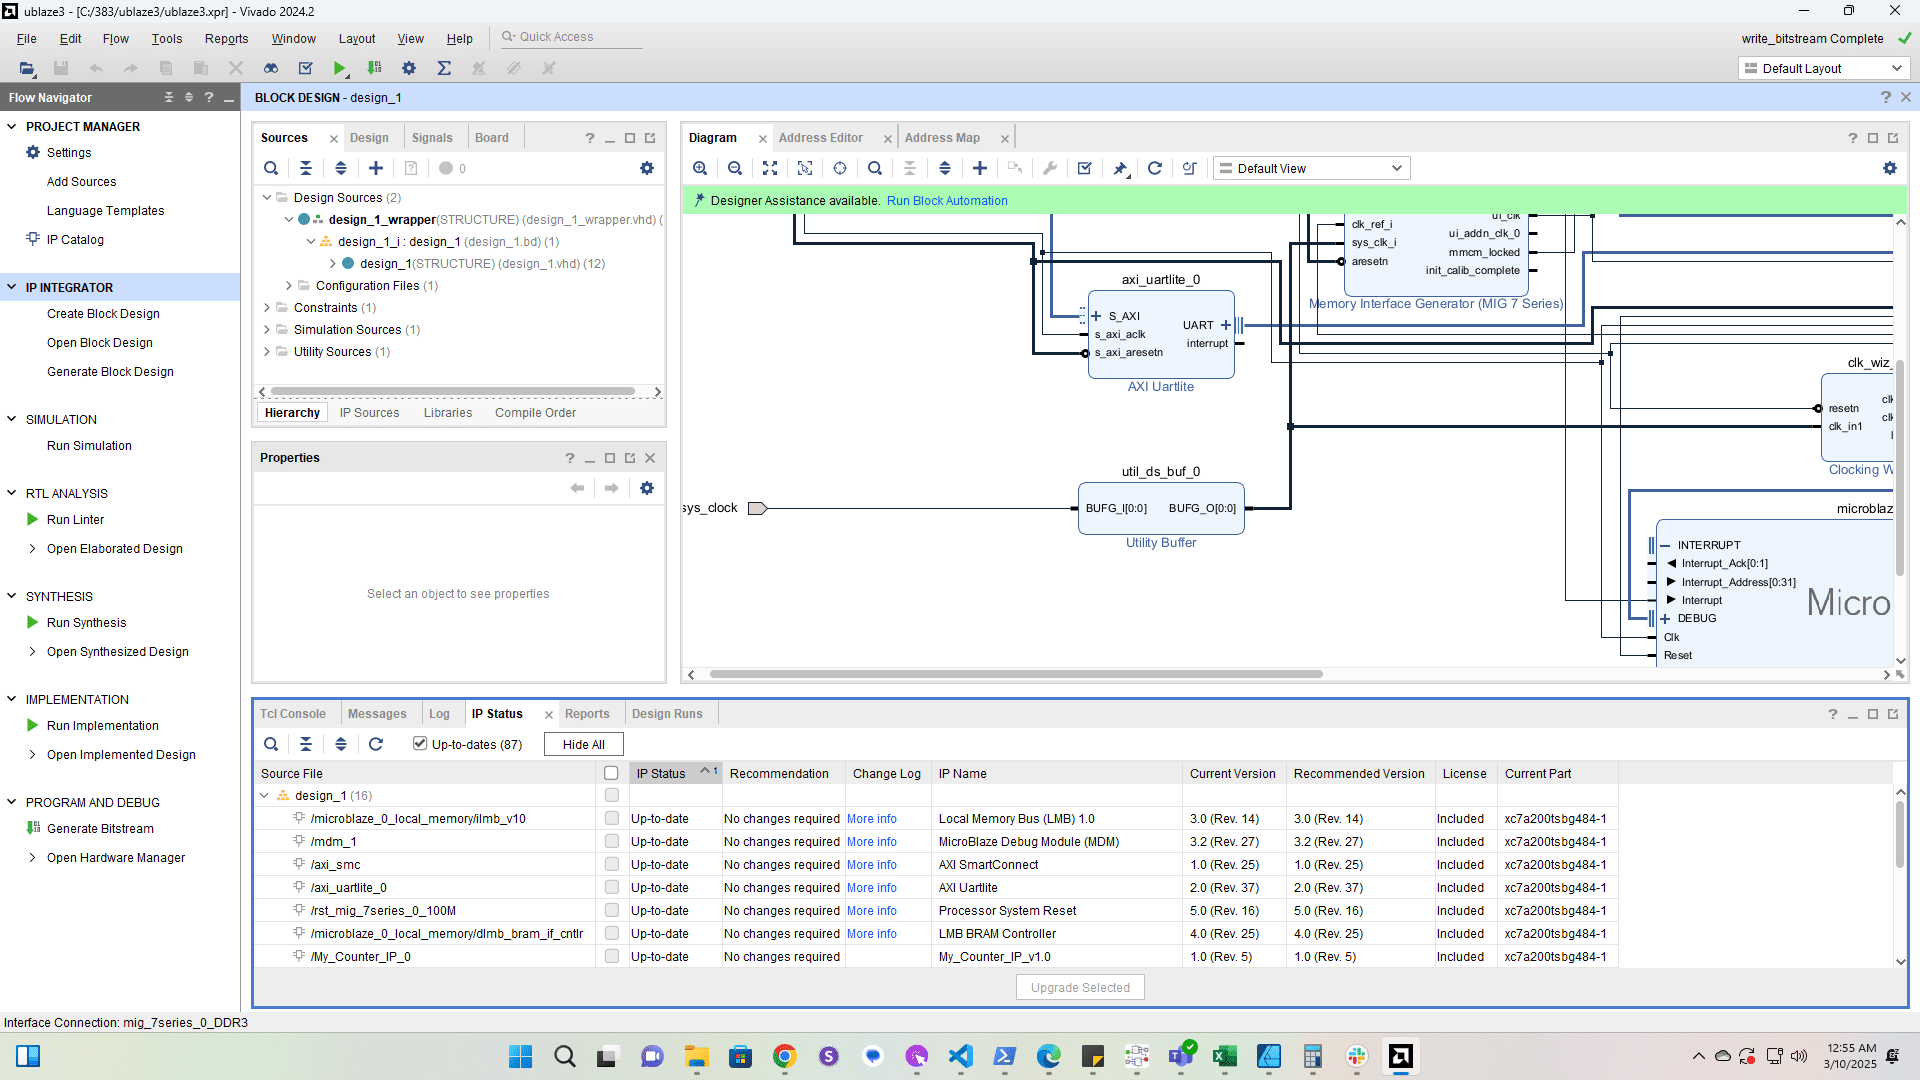1920x1080 pixels.
Task: Click the Vivado icon in Windows taskbar
Action: click(x=1401, y=1056)
